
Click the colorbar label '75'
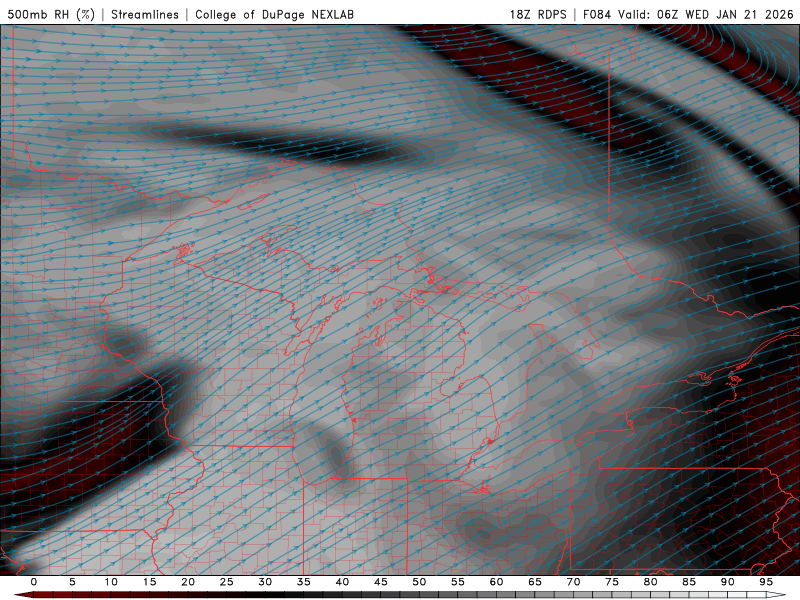pyautogui.click(x=612, y=582)
